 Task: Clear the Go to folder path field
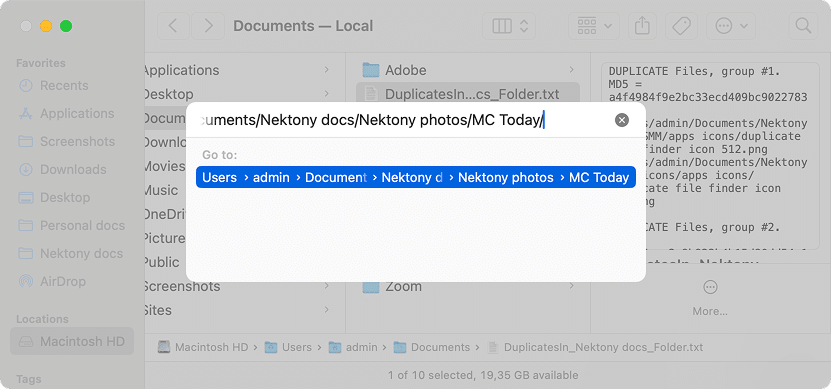[622, 120]
